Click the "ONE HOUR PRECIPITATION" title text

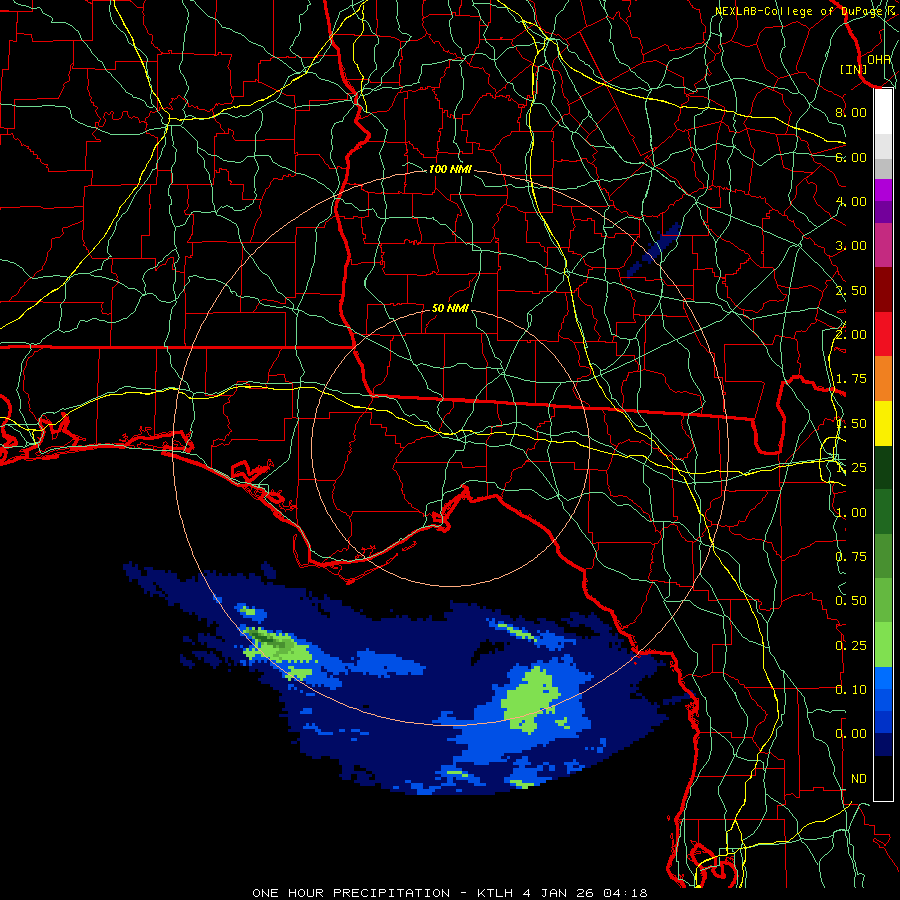pyautogui.click(x=351, y=893)
